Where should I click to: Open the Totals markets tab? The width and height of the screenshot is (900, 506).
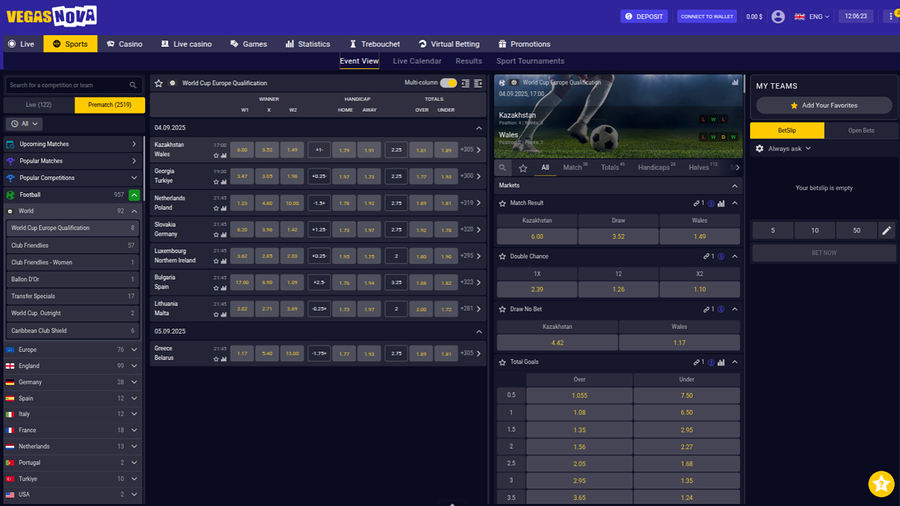(x=612, y=168)
